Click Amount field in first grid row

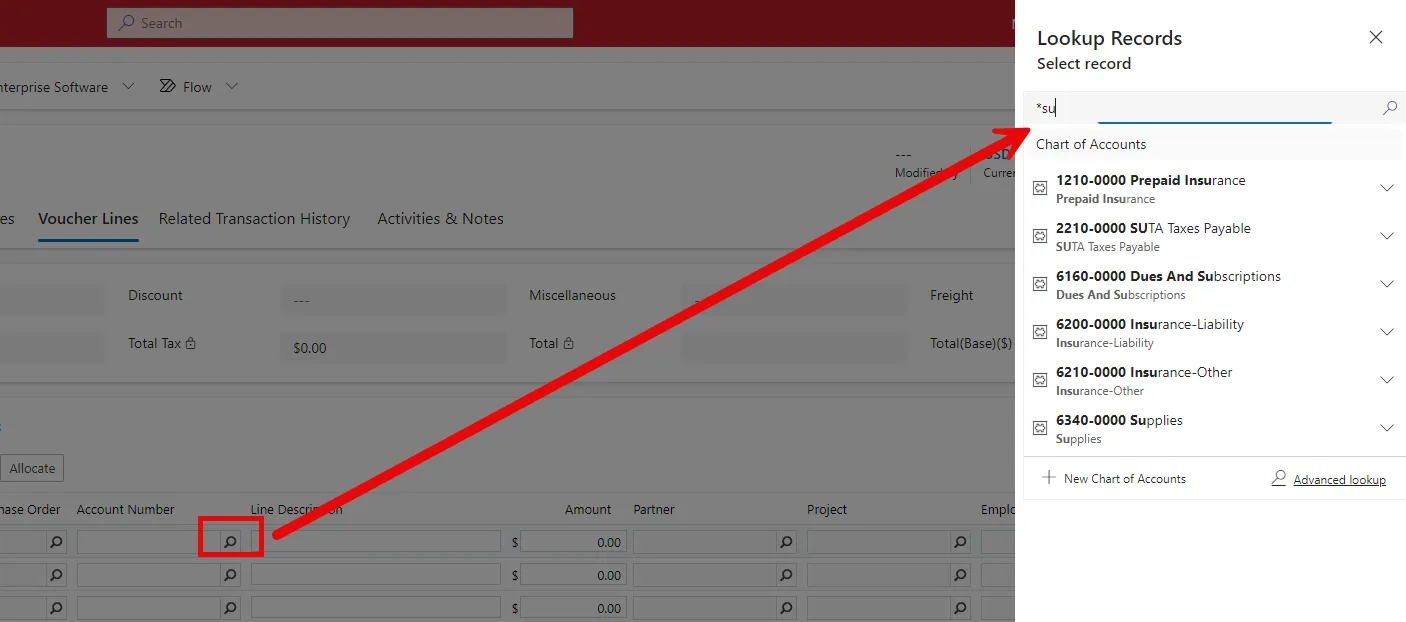point(573,541)
